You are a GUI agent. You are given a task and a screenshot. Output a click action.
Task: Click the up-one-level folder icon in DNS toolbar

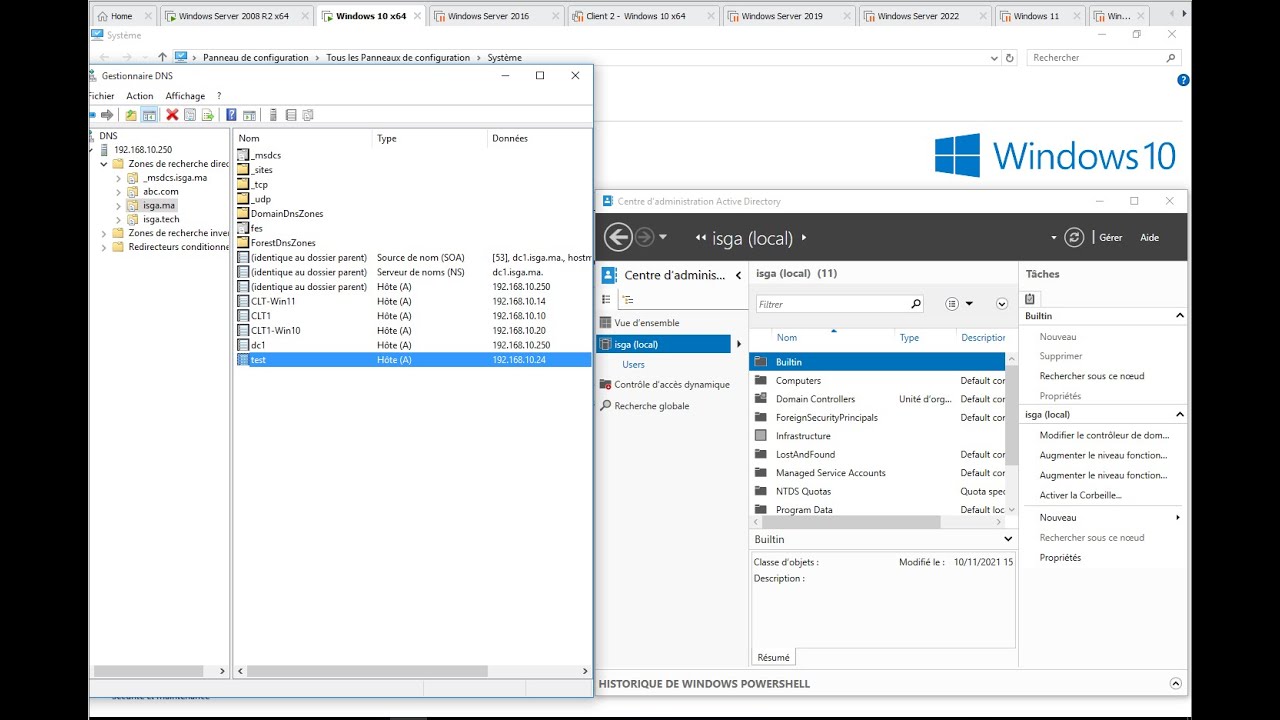[131, 115]
